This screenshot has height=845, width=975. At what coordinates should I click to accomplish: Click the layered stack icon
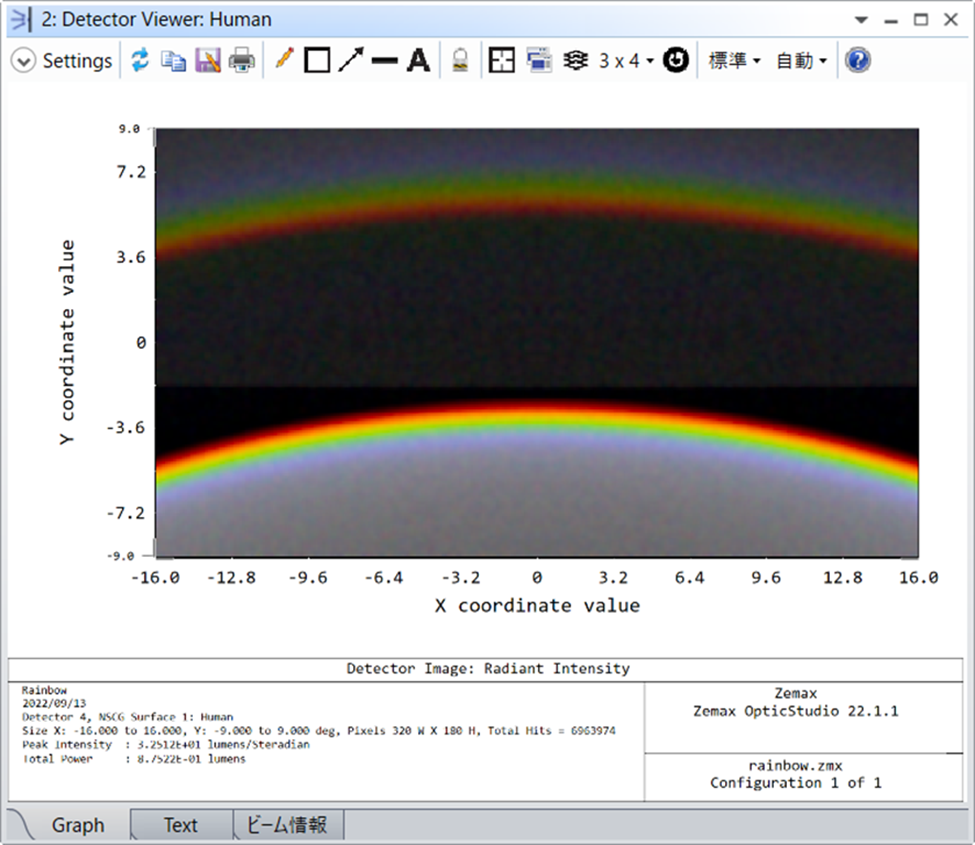click(x=576, y=60)
